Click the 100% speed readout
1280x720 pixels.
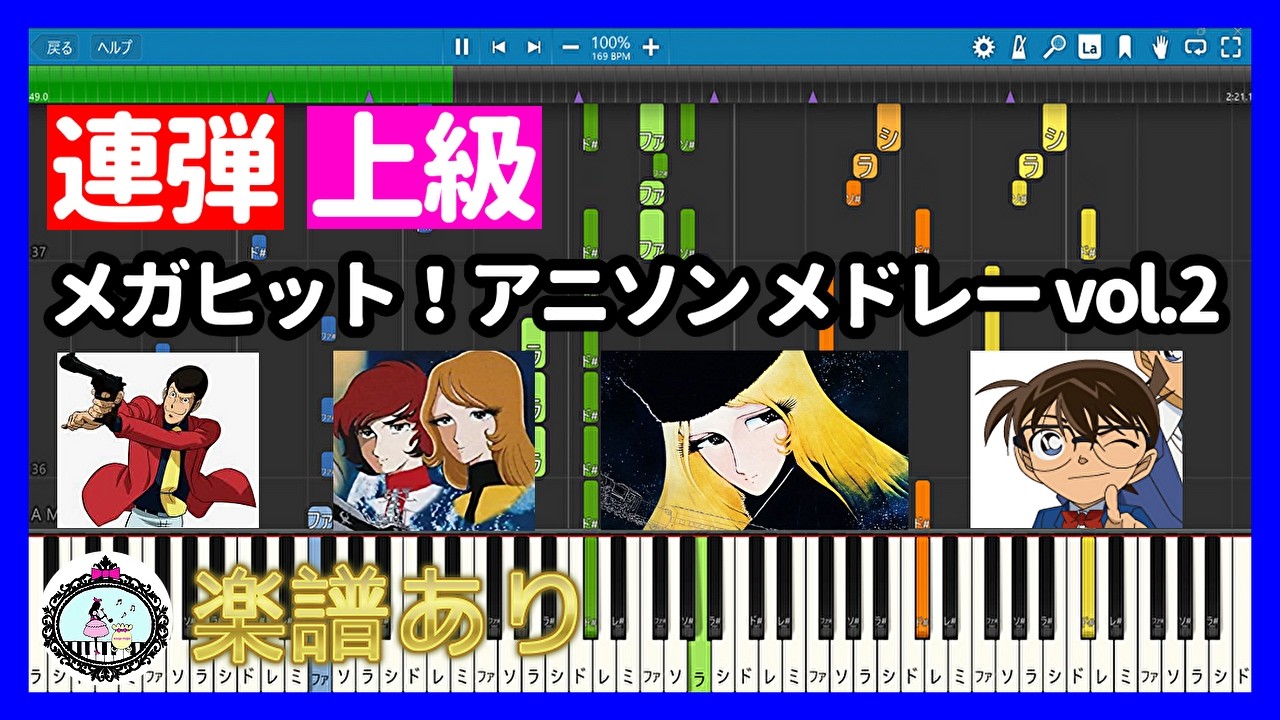pos(610,43)
